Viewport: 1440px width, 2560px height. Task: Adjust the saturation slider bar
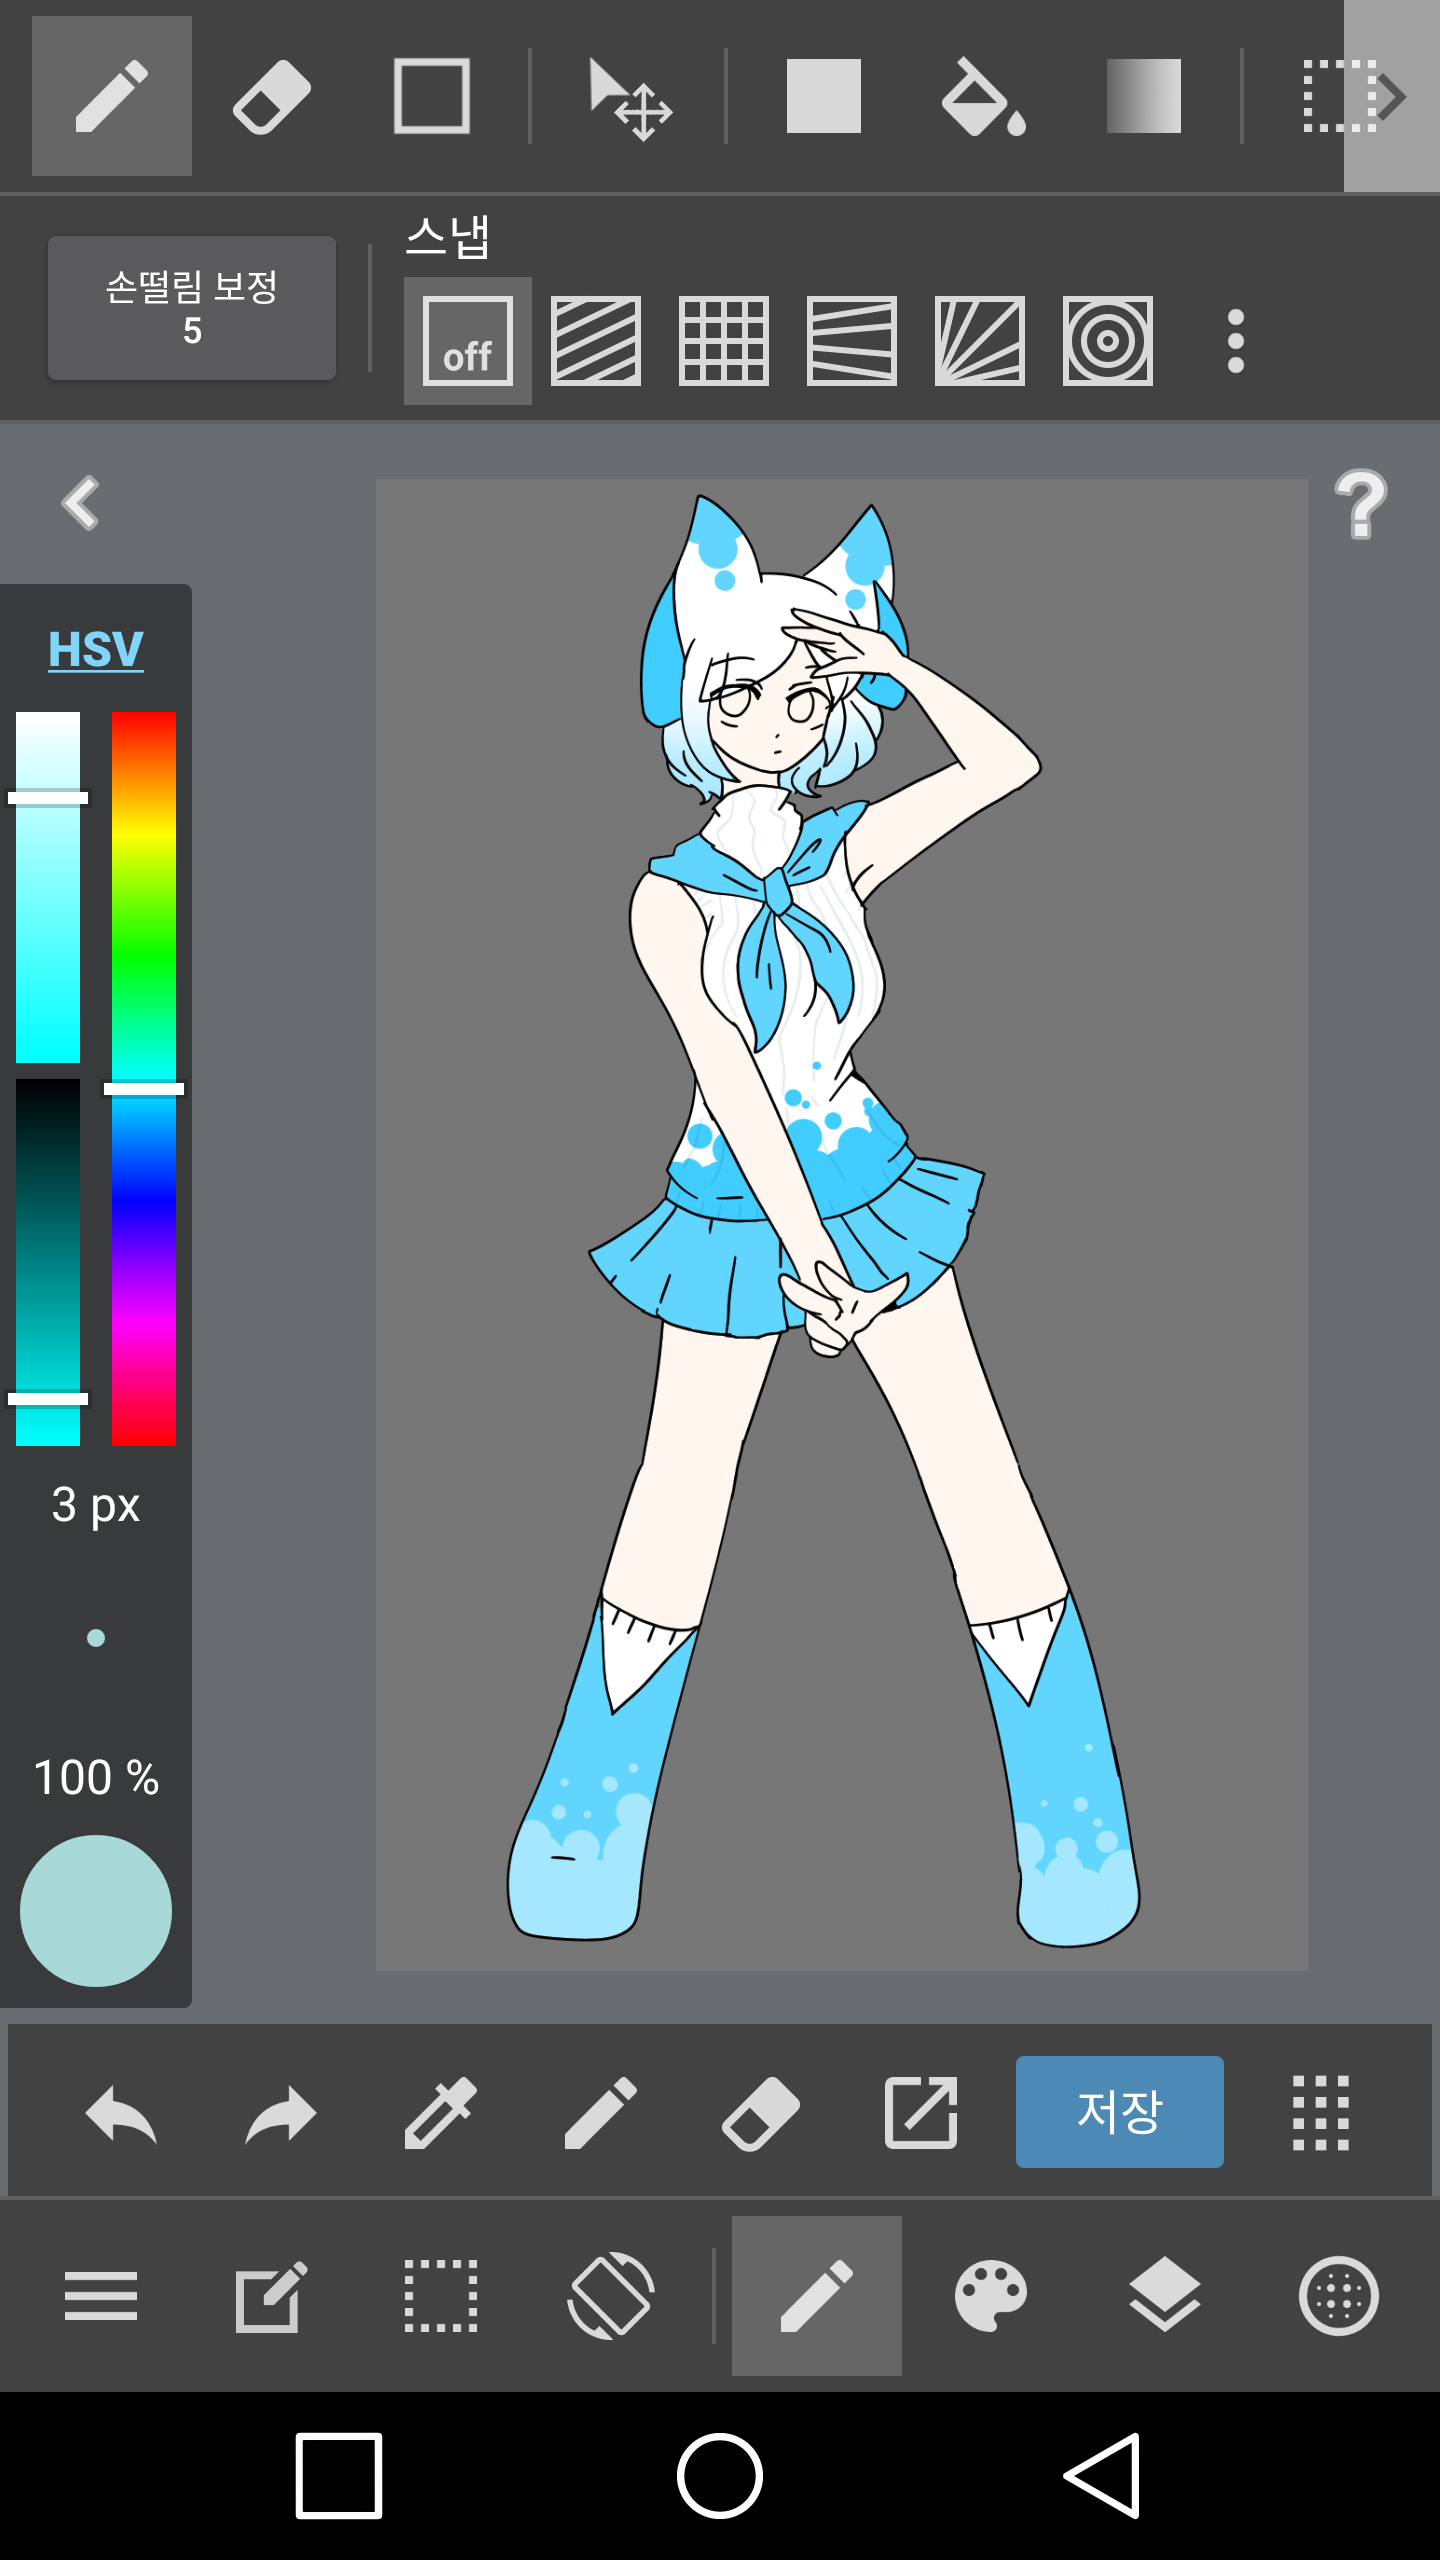pos(48,887)
